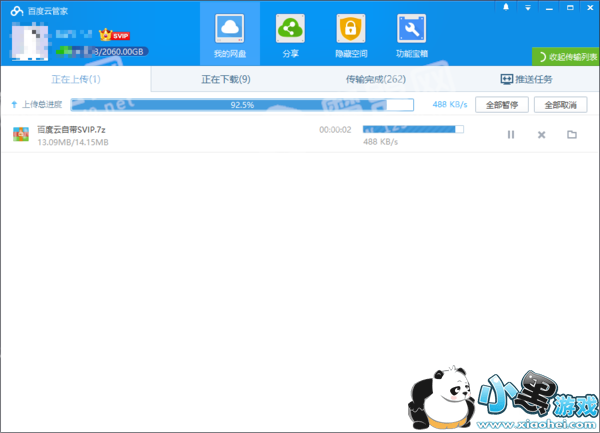
Task: Click the user avatar thumbnail
Action: (30, 41)
